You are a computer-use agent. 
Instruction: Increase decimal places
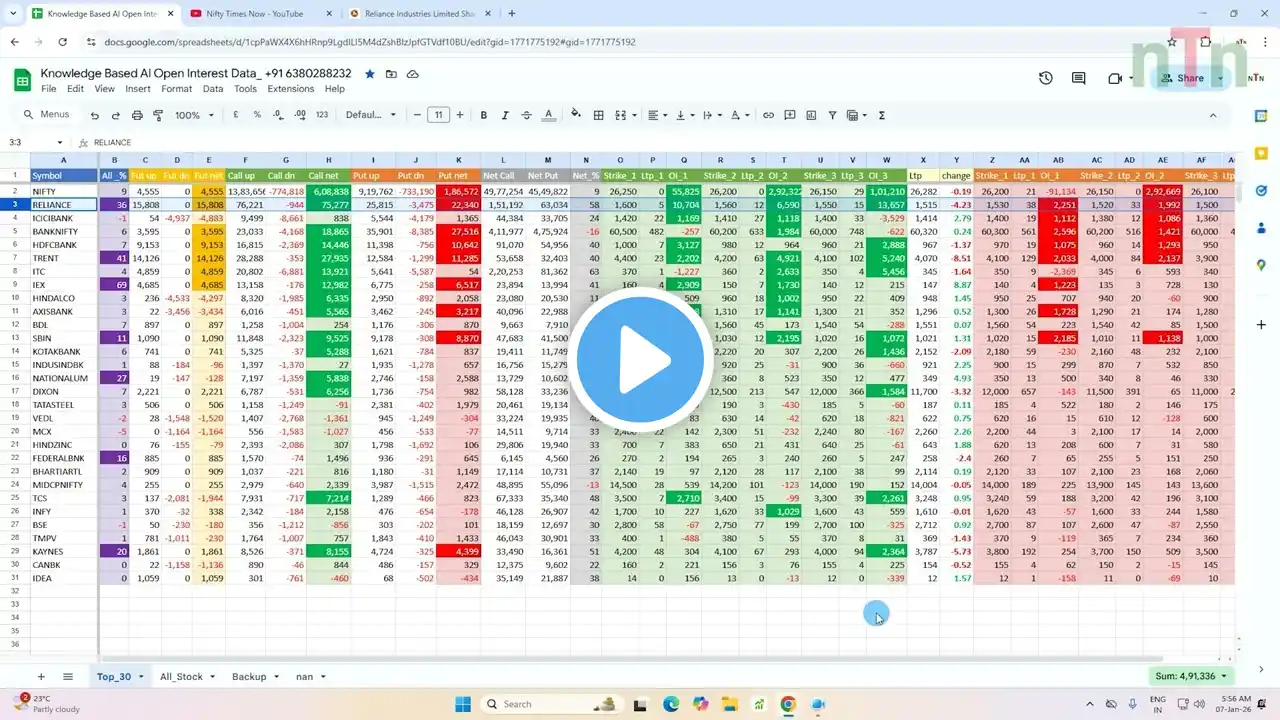(x=300, y=115)
